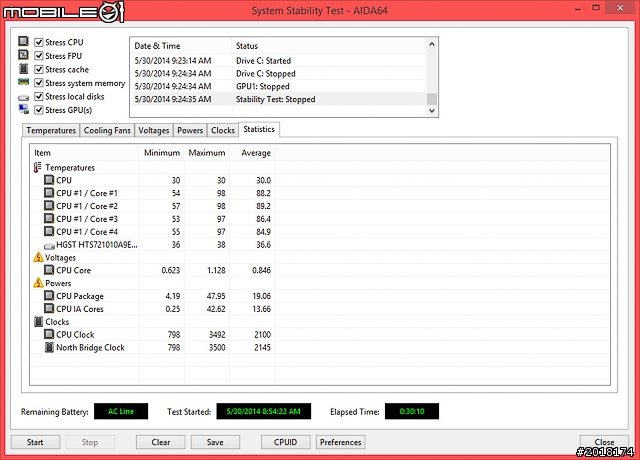Click the Elapsed Time value 0:30:10
The image size is (640, 460).
coord(412,411)
